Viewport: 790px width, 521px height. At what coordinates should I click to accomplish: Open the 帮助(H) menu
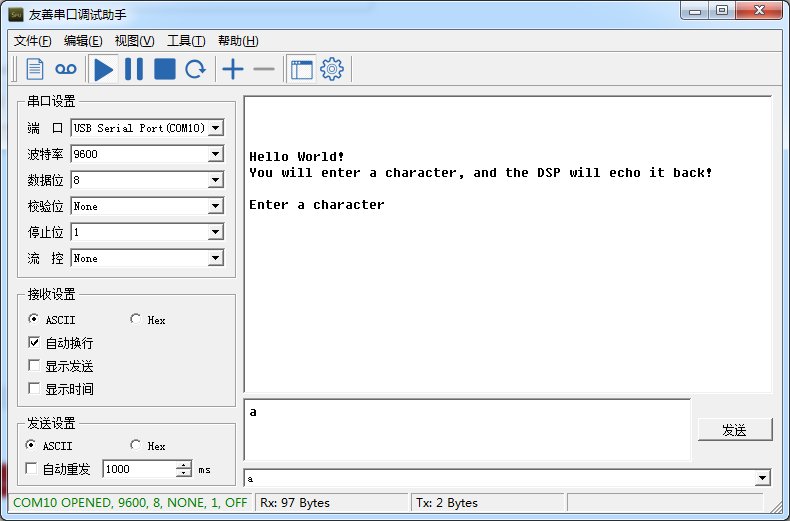[238, 41]
